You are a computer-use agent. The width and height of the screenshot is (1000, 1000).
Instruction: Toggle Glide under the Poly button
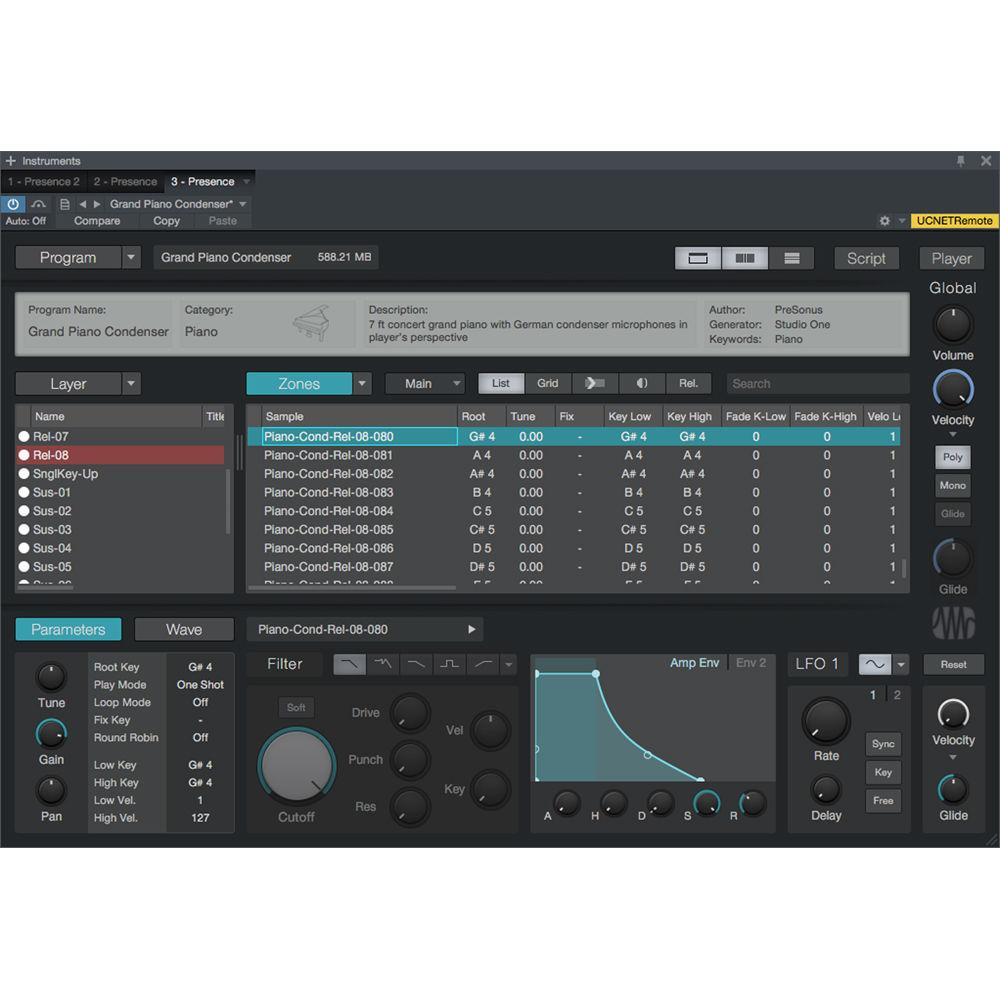coord(952,514)
